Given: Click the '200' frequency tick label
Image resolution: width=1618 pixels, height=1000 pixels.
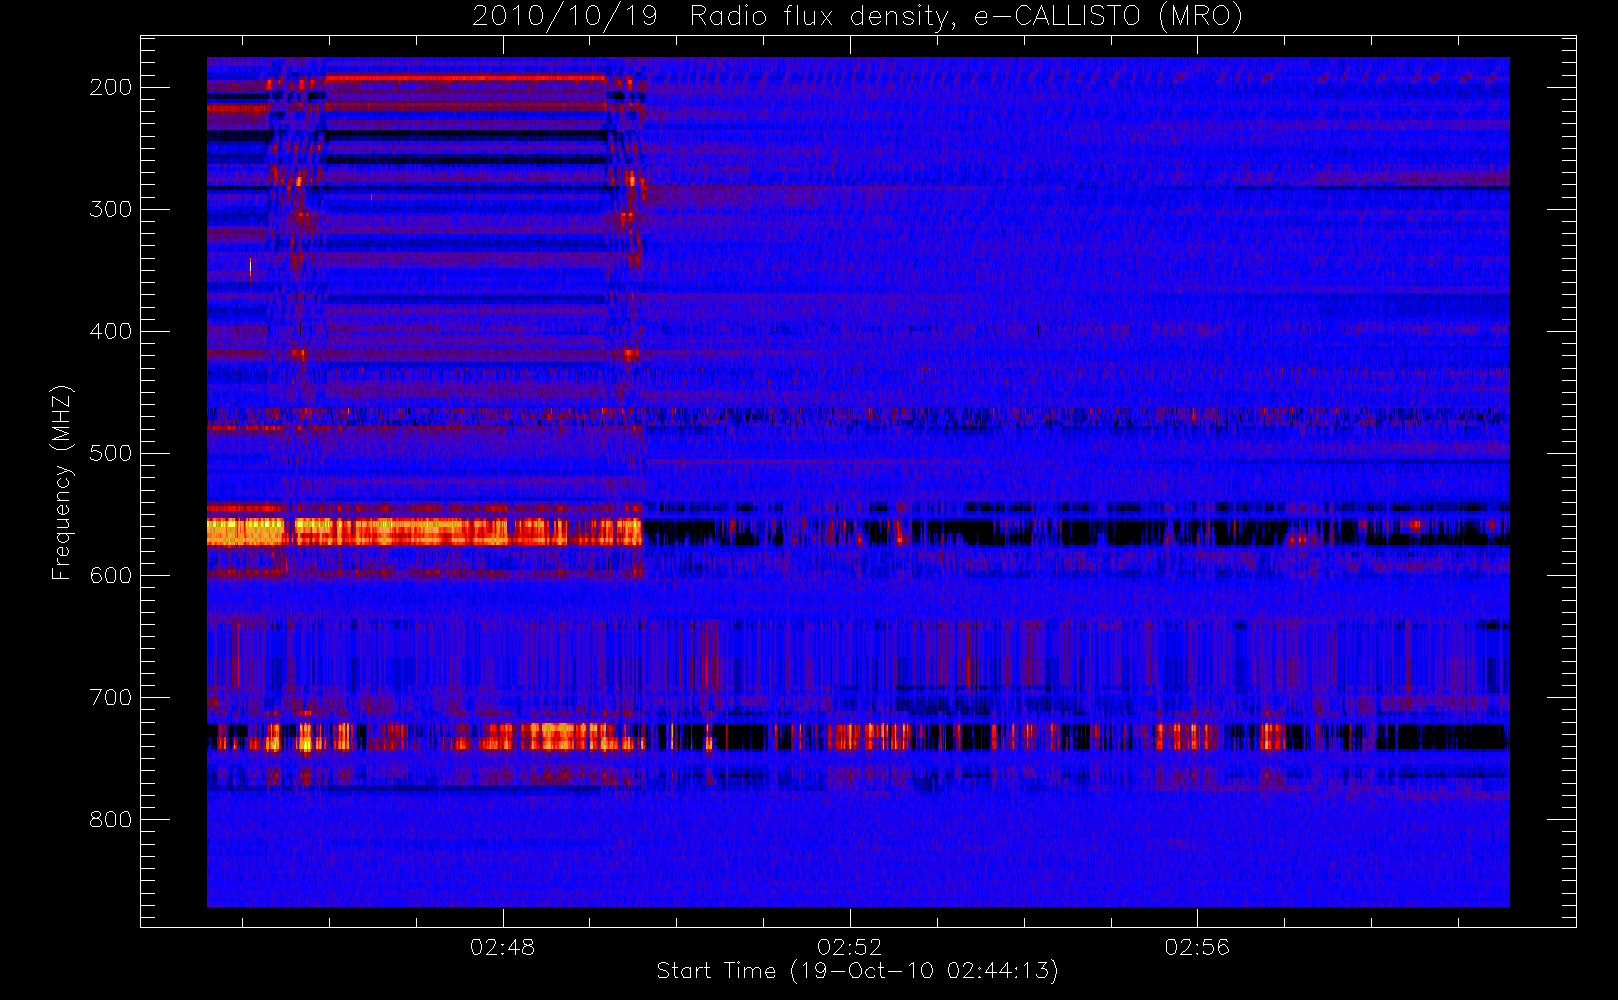Looking at the screenshot, I should tap(111, 87).
